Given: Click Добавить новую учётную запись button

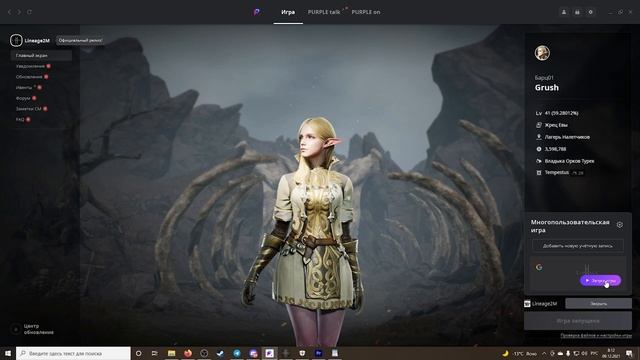Looking at the screenshot, I should [578, 246].
